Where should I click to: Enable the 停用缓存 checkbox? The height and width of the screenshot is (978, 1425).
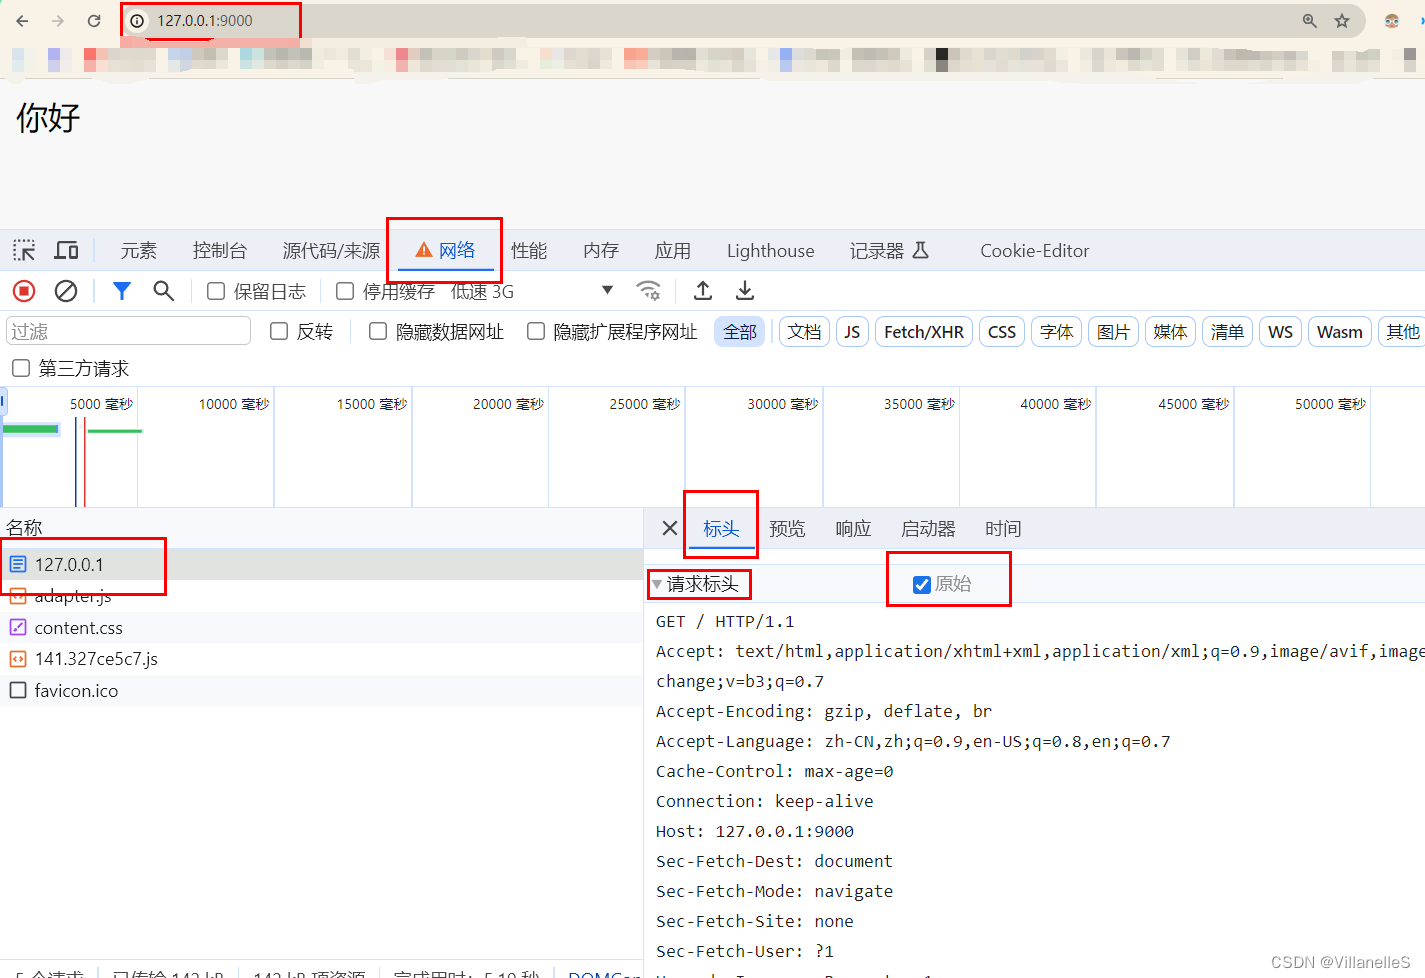pos(345,291)
